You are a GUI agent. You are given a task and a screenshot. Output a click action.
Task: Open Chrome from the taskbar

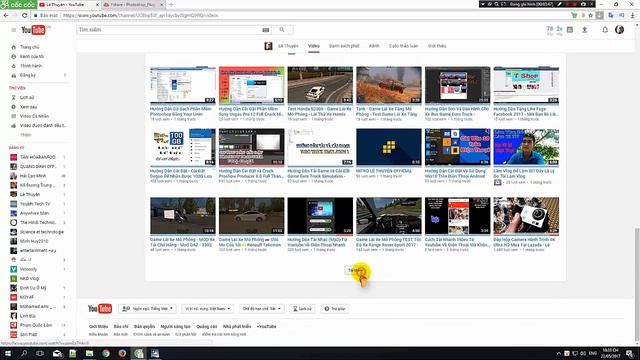106,353
